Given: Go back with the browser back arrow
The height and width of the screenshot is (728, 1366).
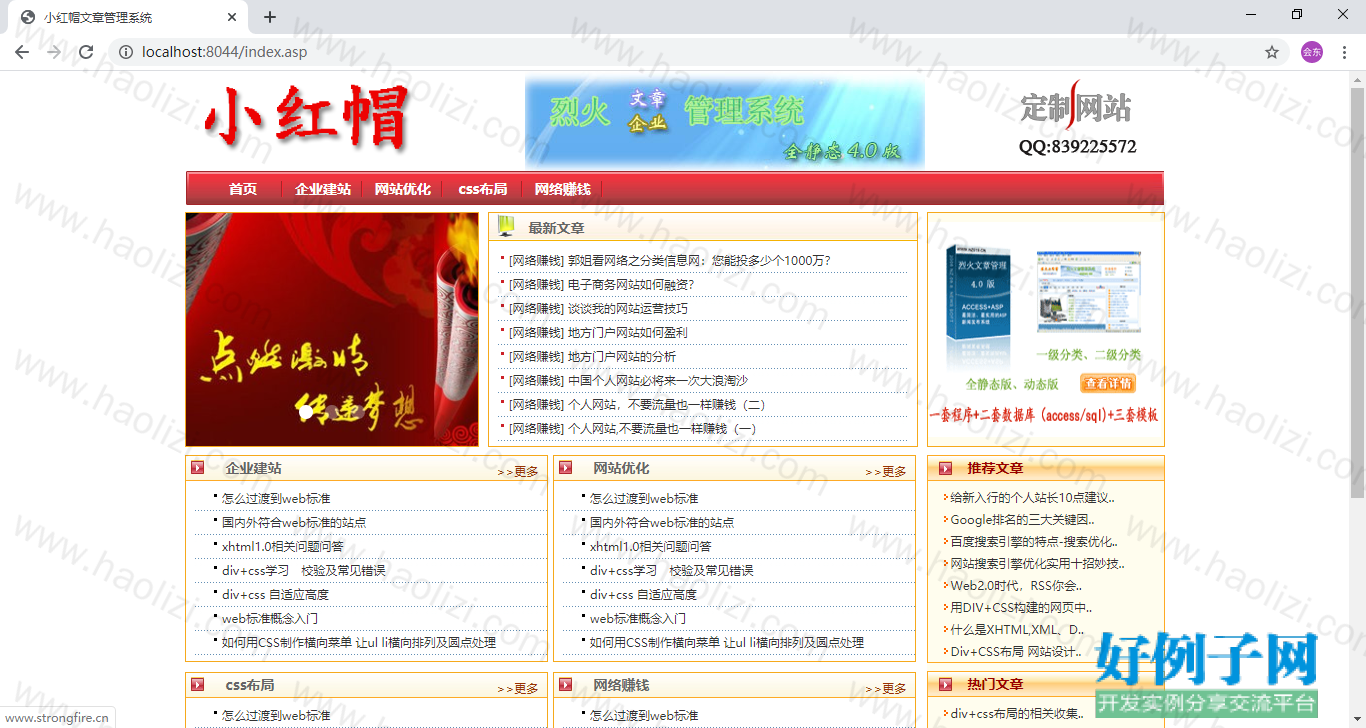Looking at the screenshot, I should [22, 52].
